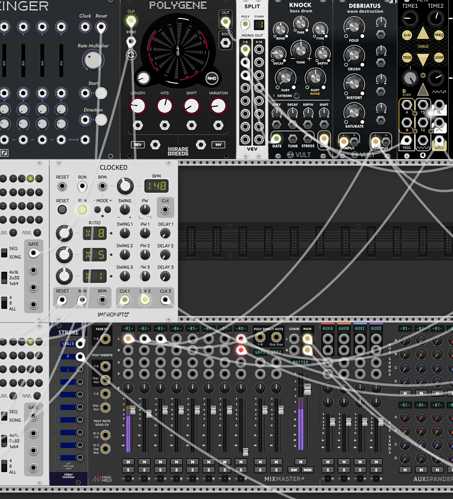This screenshot has width=453, height=499.
Task: Click the Clocked bottom BPM output jack
Action: pyautogui.click(x=102, y=300)
